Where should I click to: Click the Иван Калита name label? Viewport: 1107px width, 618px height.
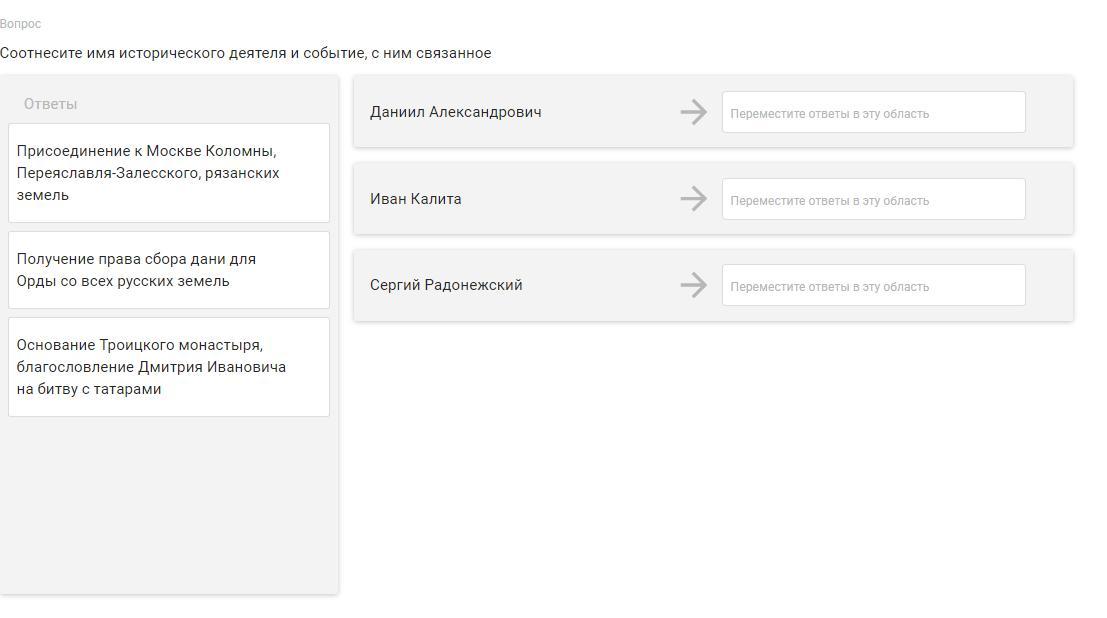coord(416,199)
